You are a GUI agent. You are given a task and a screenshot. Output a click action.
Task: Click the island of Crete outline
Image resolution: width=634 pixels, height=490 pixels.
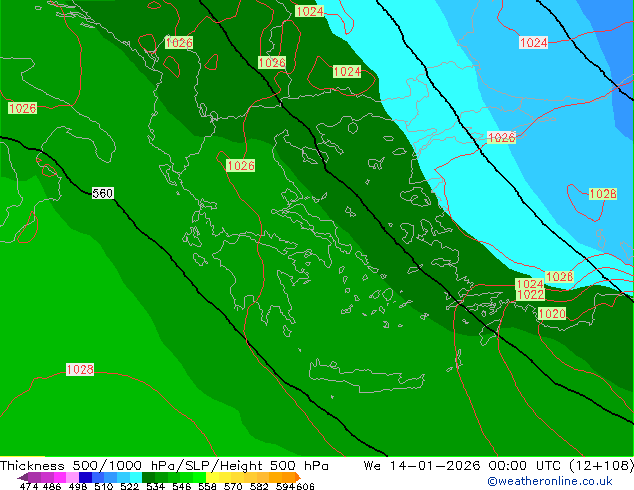point(366,377)
